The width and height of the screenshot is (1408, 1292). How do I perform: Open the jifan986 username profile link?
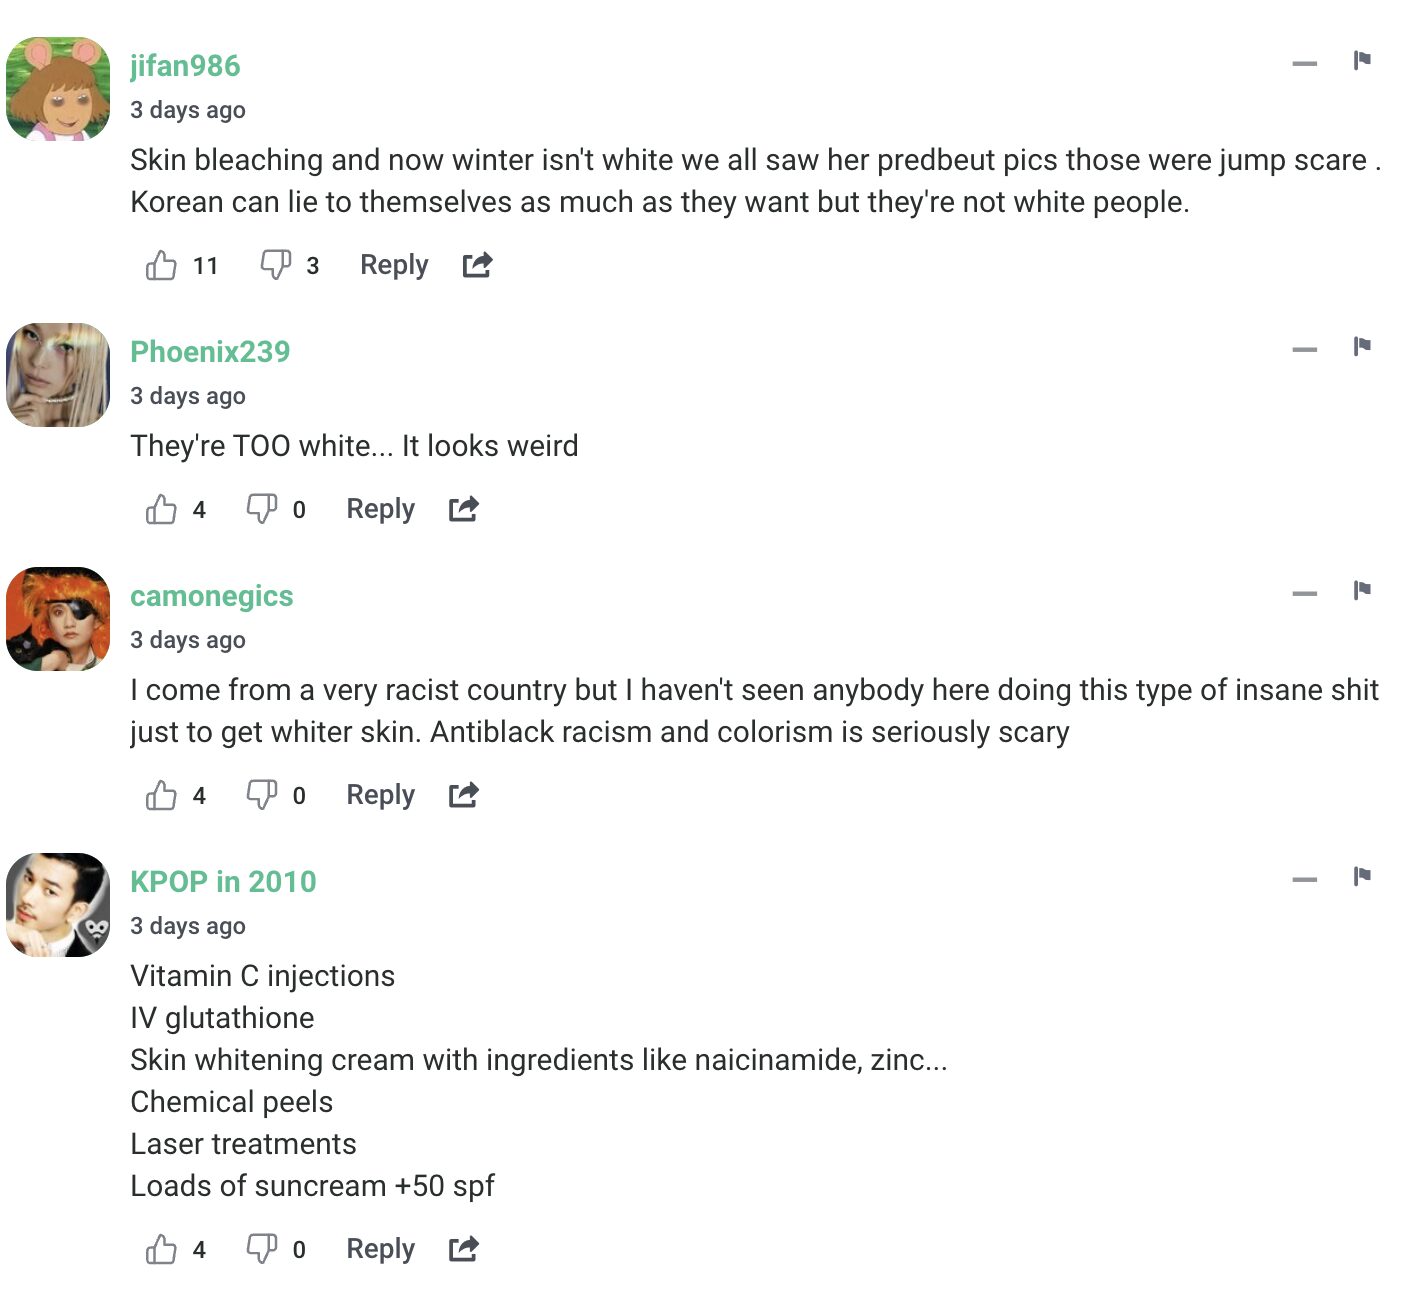click(185, 66)
